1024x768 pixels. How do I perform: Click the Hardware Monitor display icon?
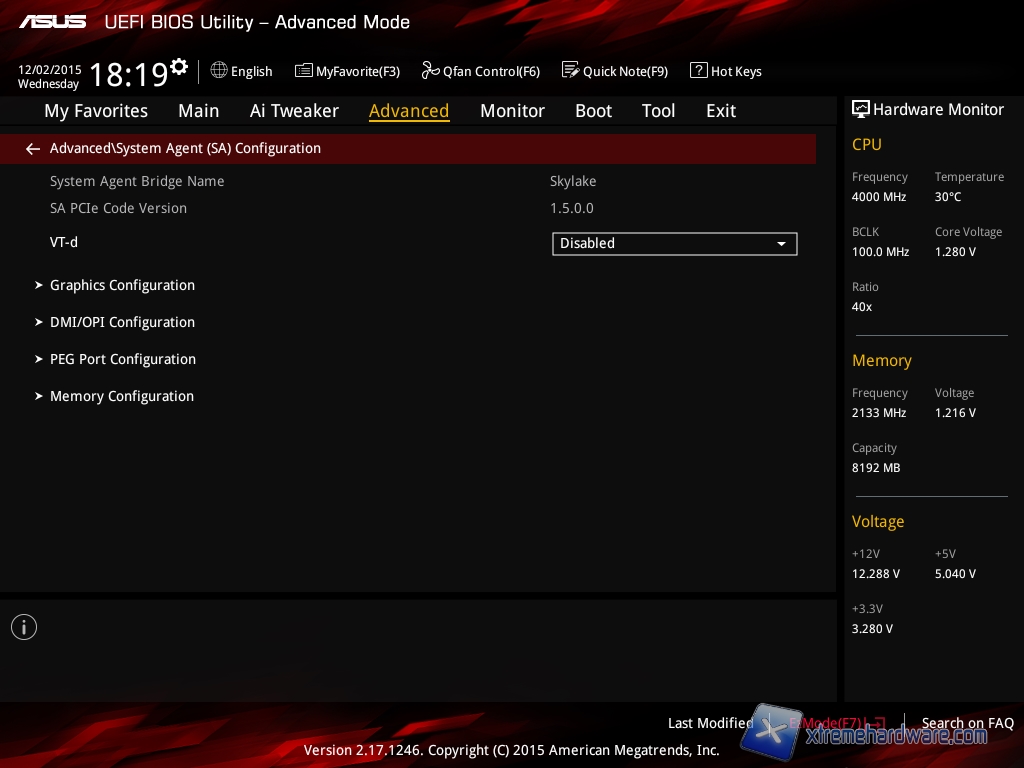pos(860,109)
